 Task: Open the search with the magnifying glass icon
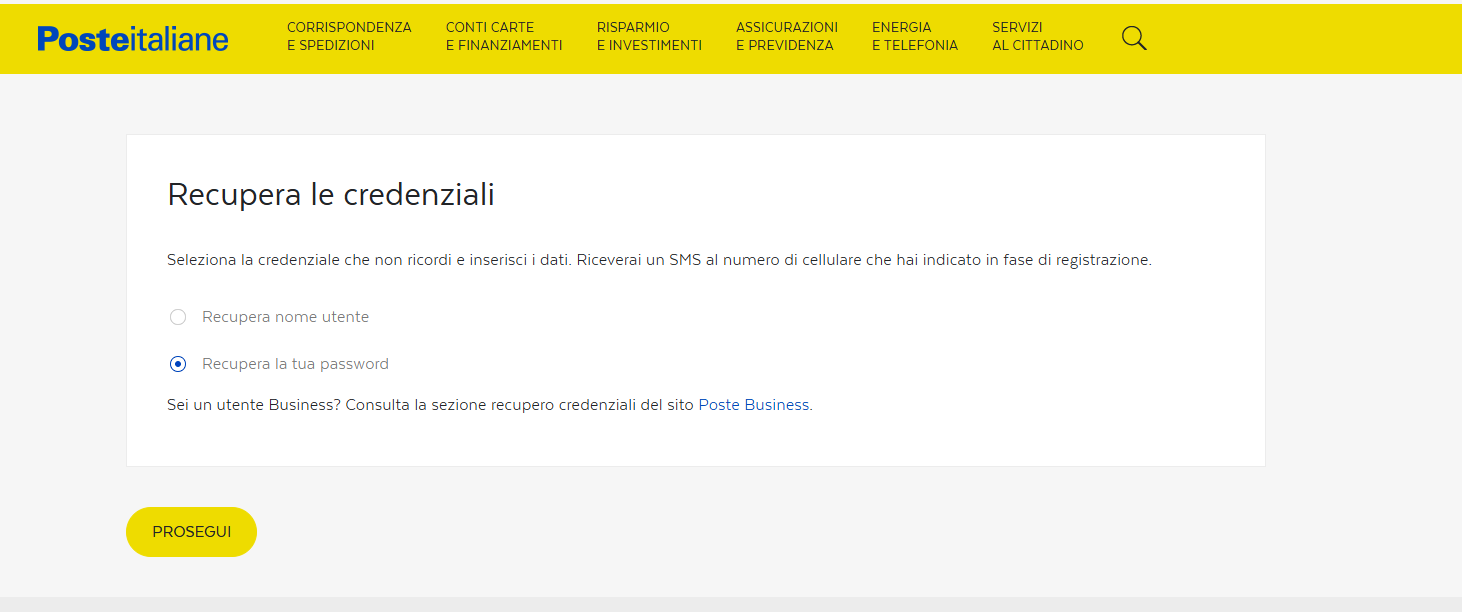[x=1134, y=38]
